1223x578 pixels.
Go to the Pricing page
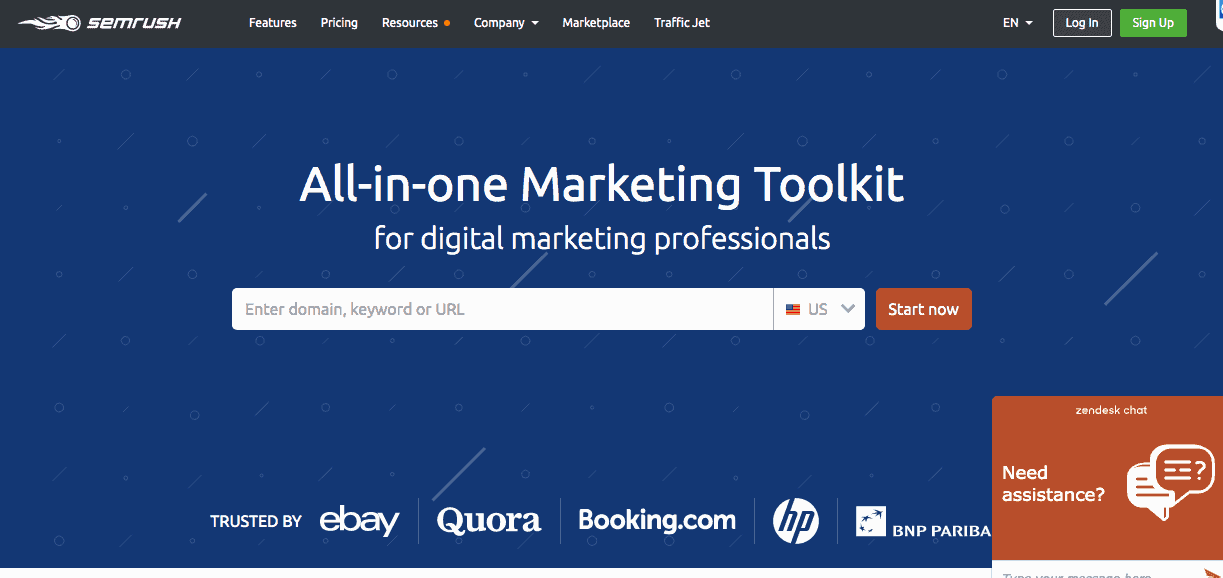point(339,22)
